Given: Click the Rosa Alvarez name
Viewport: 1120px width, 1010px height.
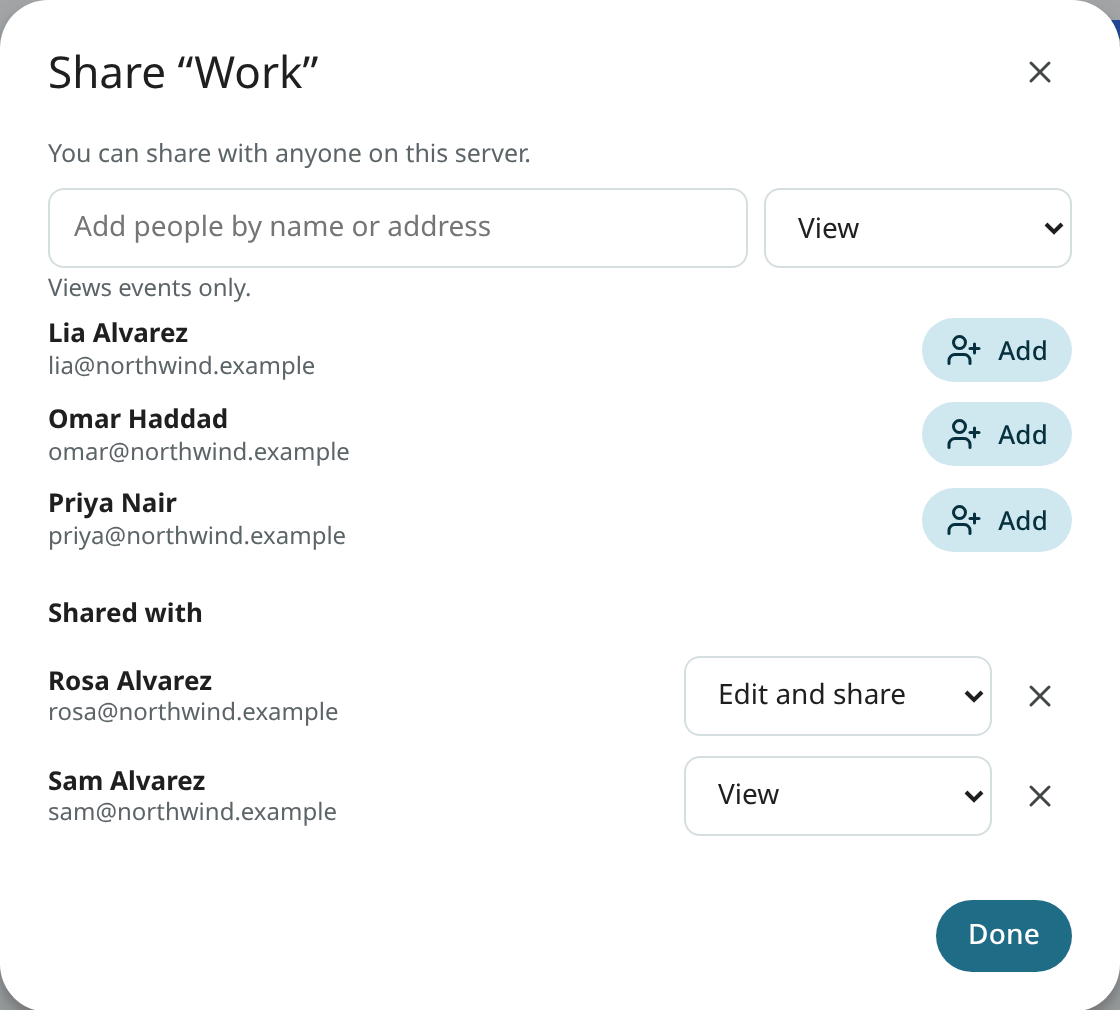Looking at the screenshot, I should click(130, 681).
